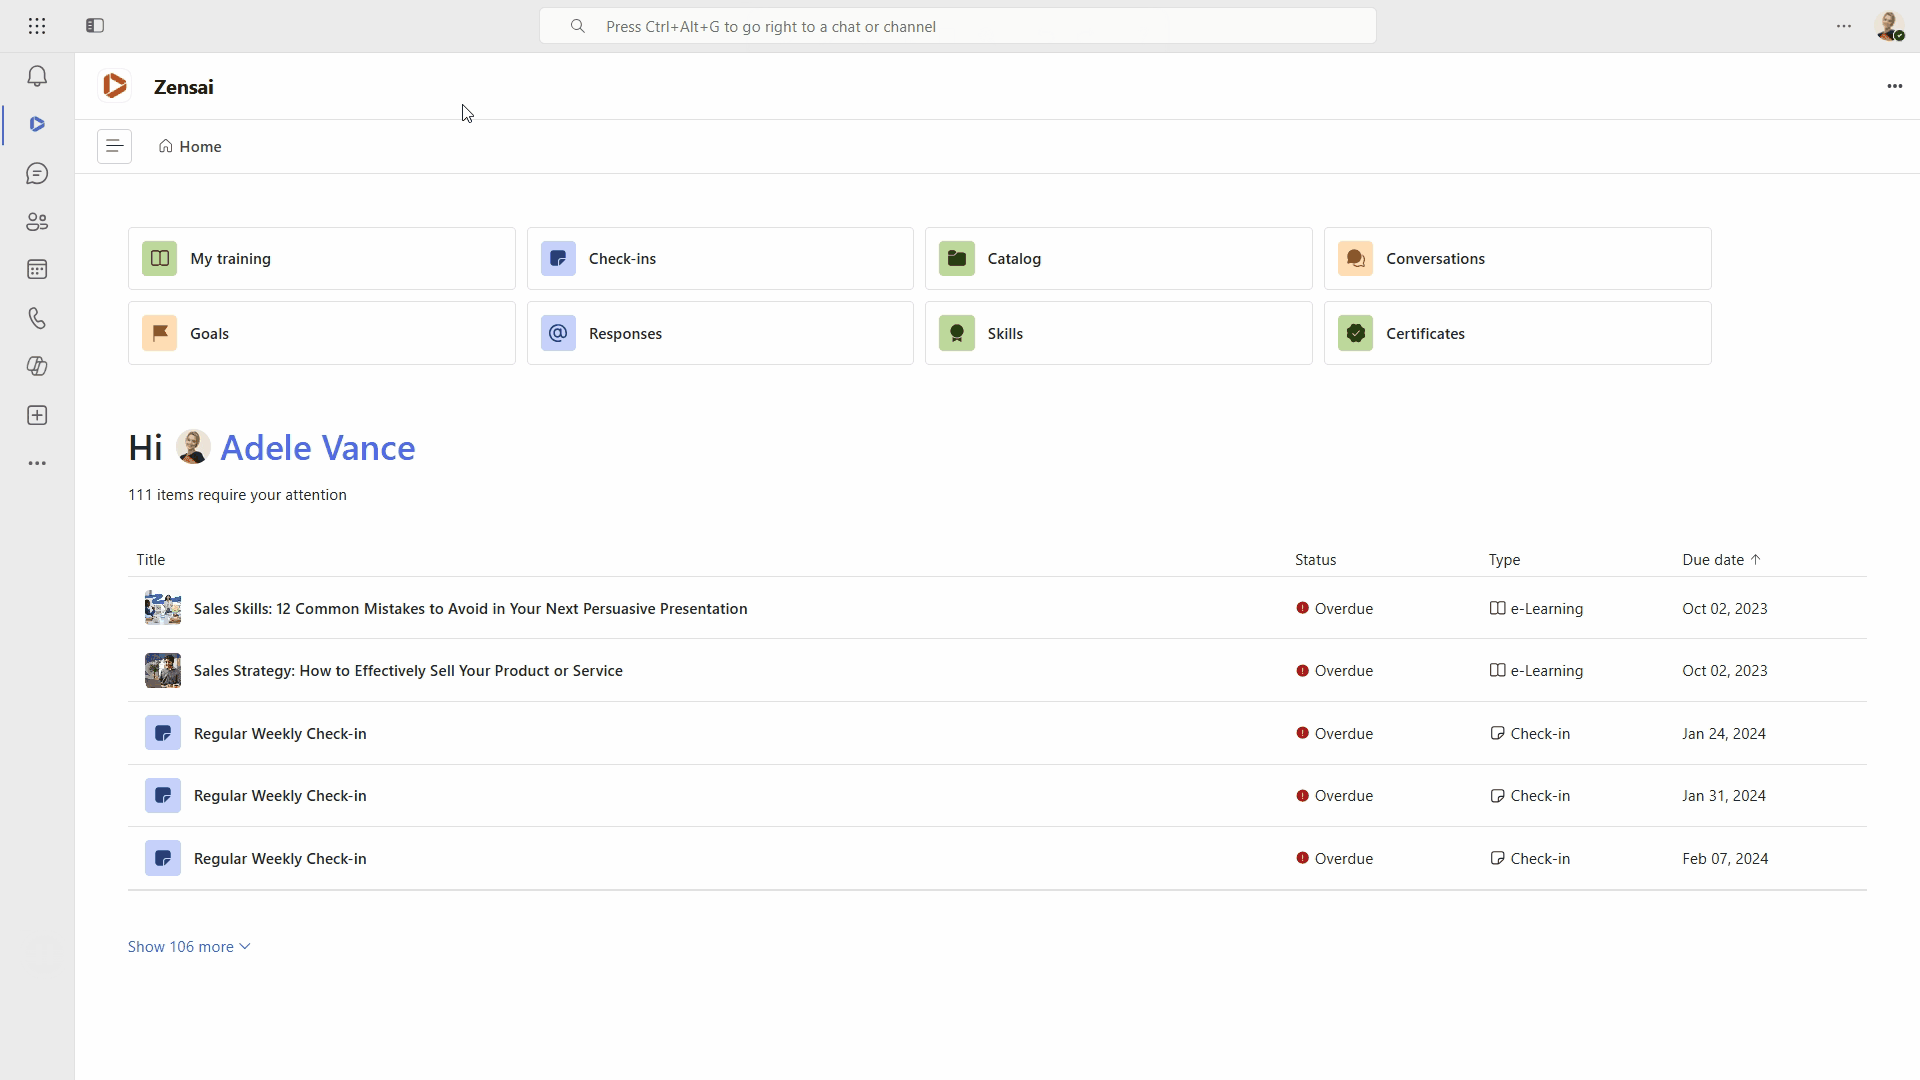The width and height of the screenshot is (1920, 1080).
Task: Open the My training tile
Action: (321, 258)
